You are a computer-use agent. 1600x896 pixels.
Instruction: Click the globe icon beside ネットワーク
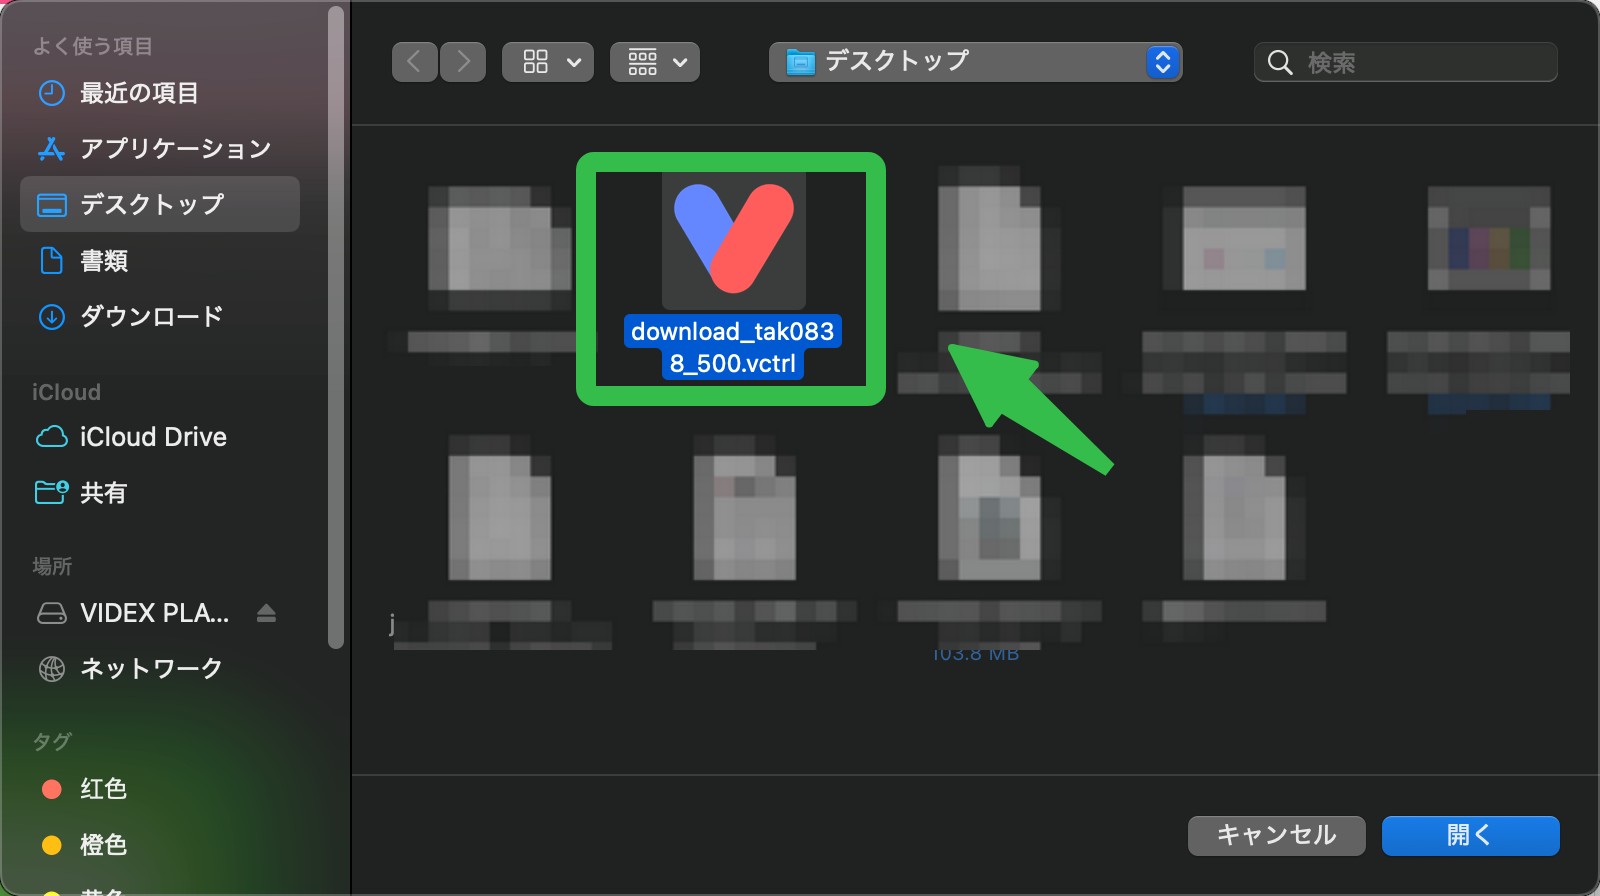51,669
